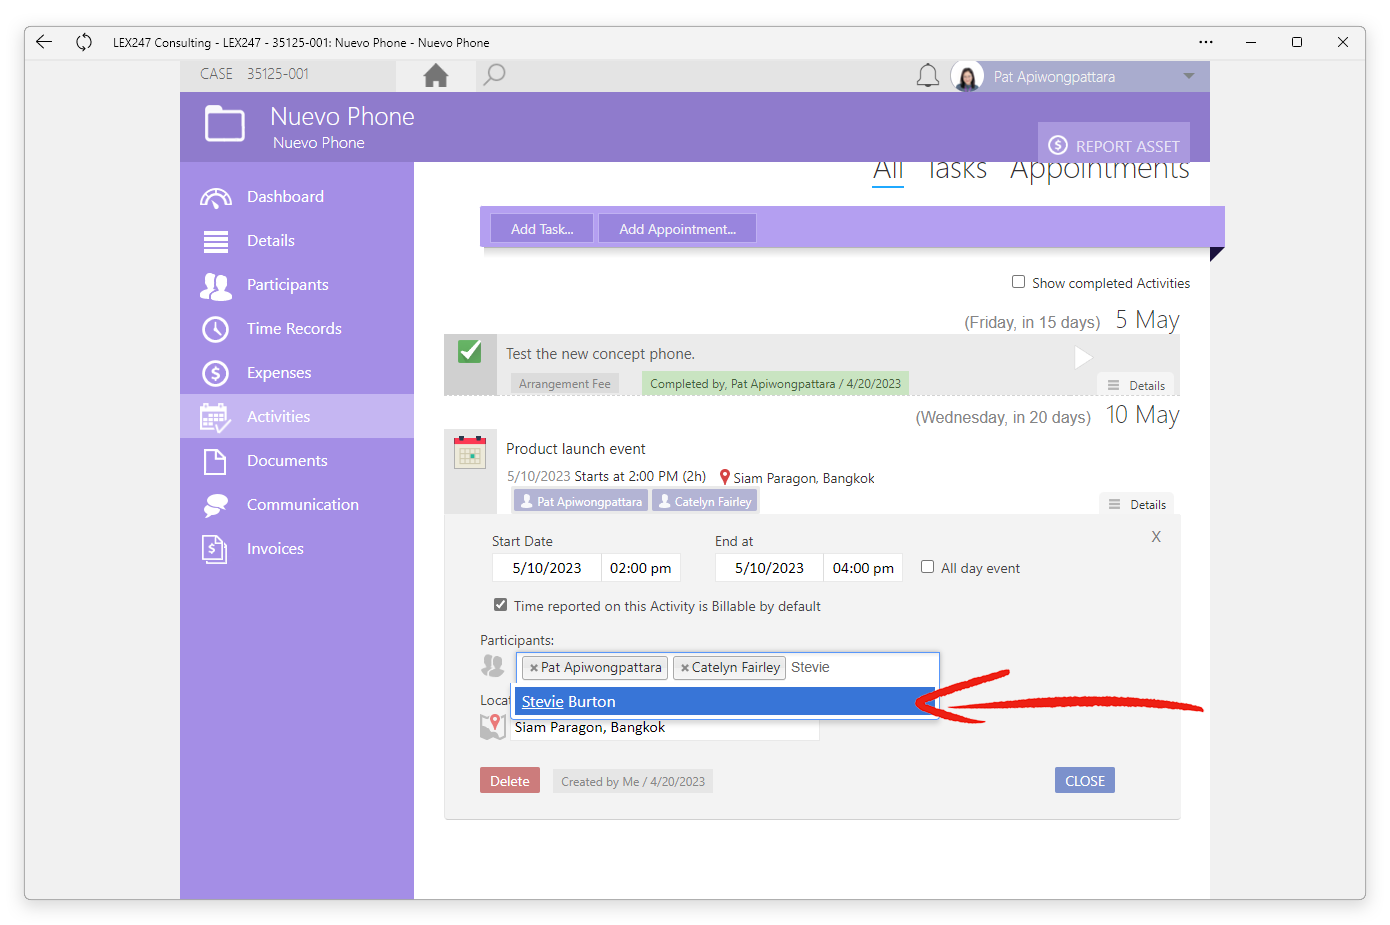Remove Pat Apiwongpattara from the participants field
1390x925 pixels.
click(x=534, y=668)
